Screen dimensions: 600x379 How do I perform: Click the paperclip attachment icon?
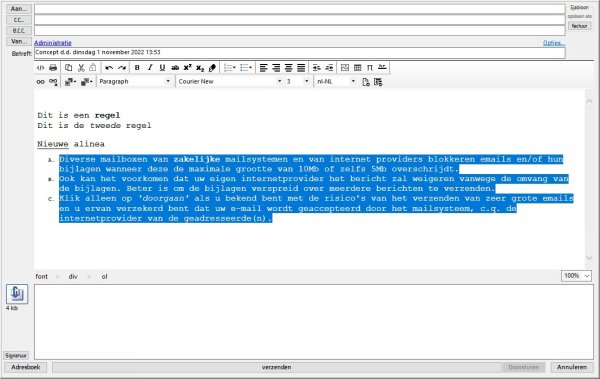[17, 294]
